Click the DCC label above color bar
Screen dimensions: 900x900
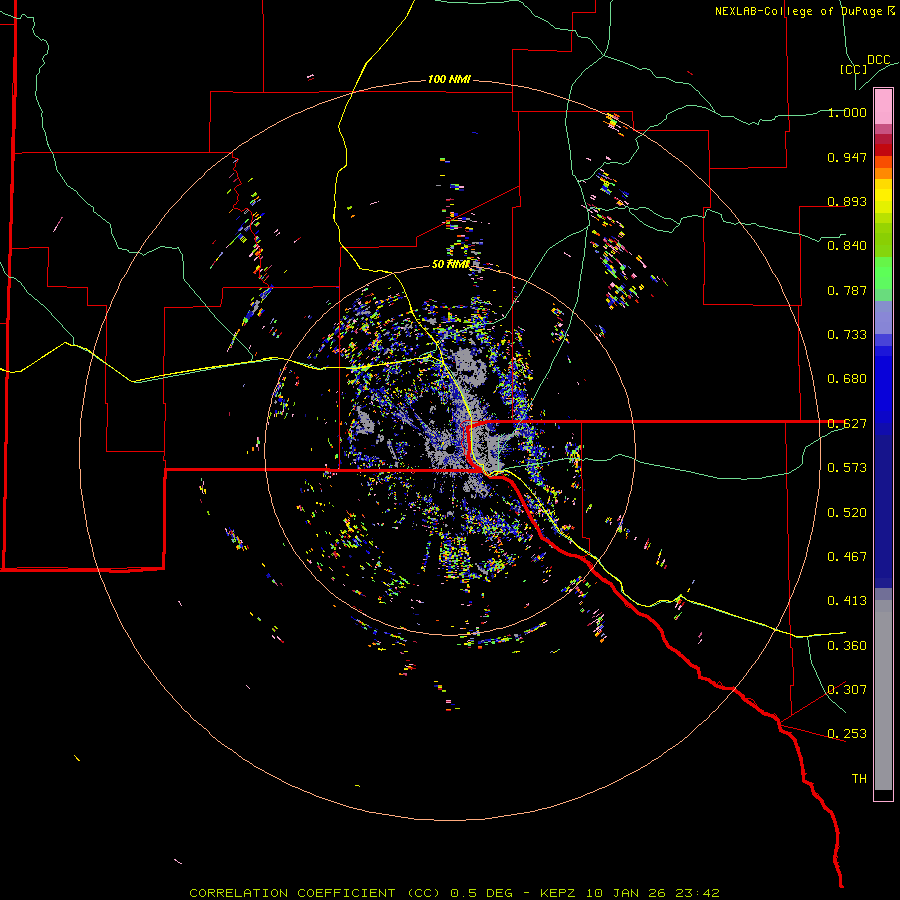[879, 60]
